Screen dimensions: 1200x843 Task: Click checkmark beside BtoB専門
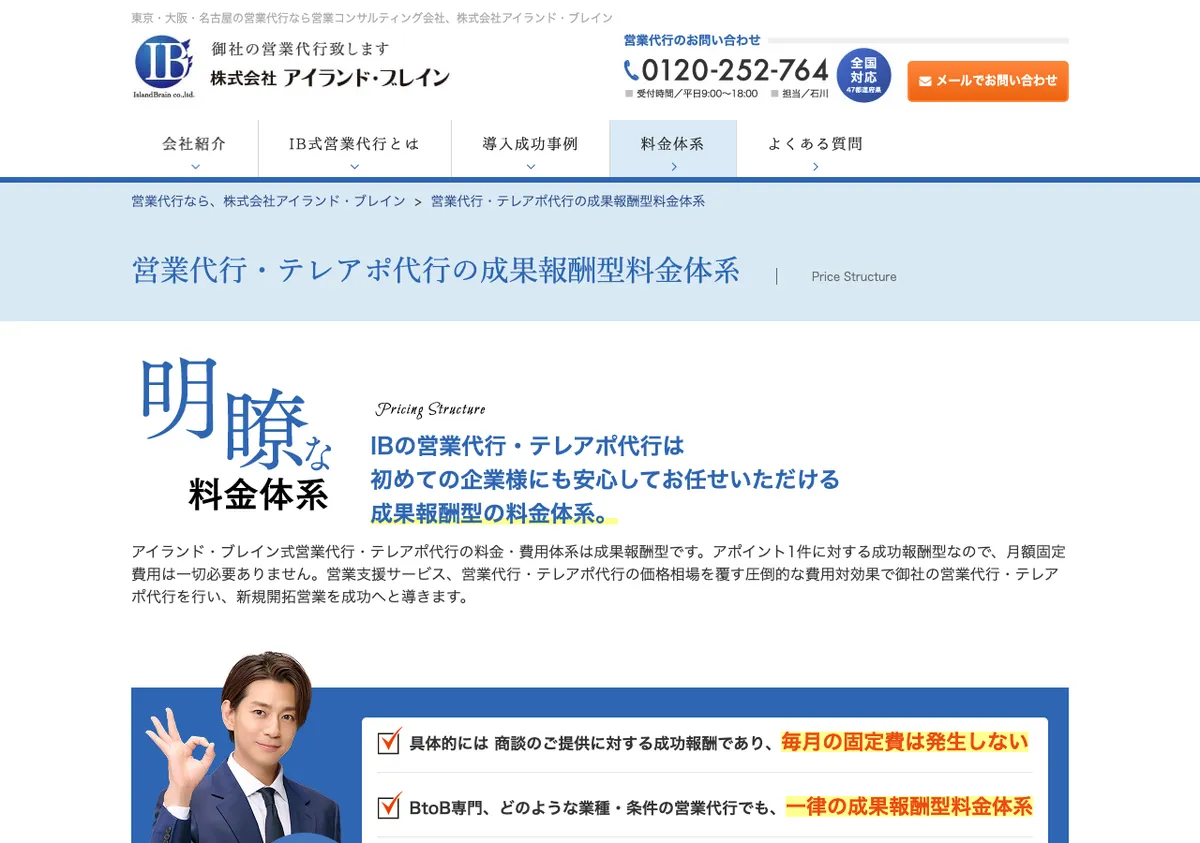(389, 805)
